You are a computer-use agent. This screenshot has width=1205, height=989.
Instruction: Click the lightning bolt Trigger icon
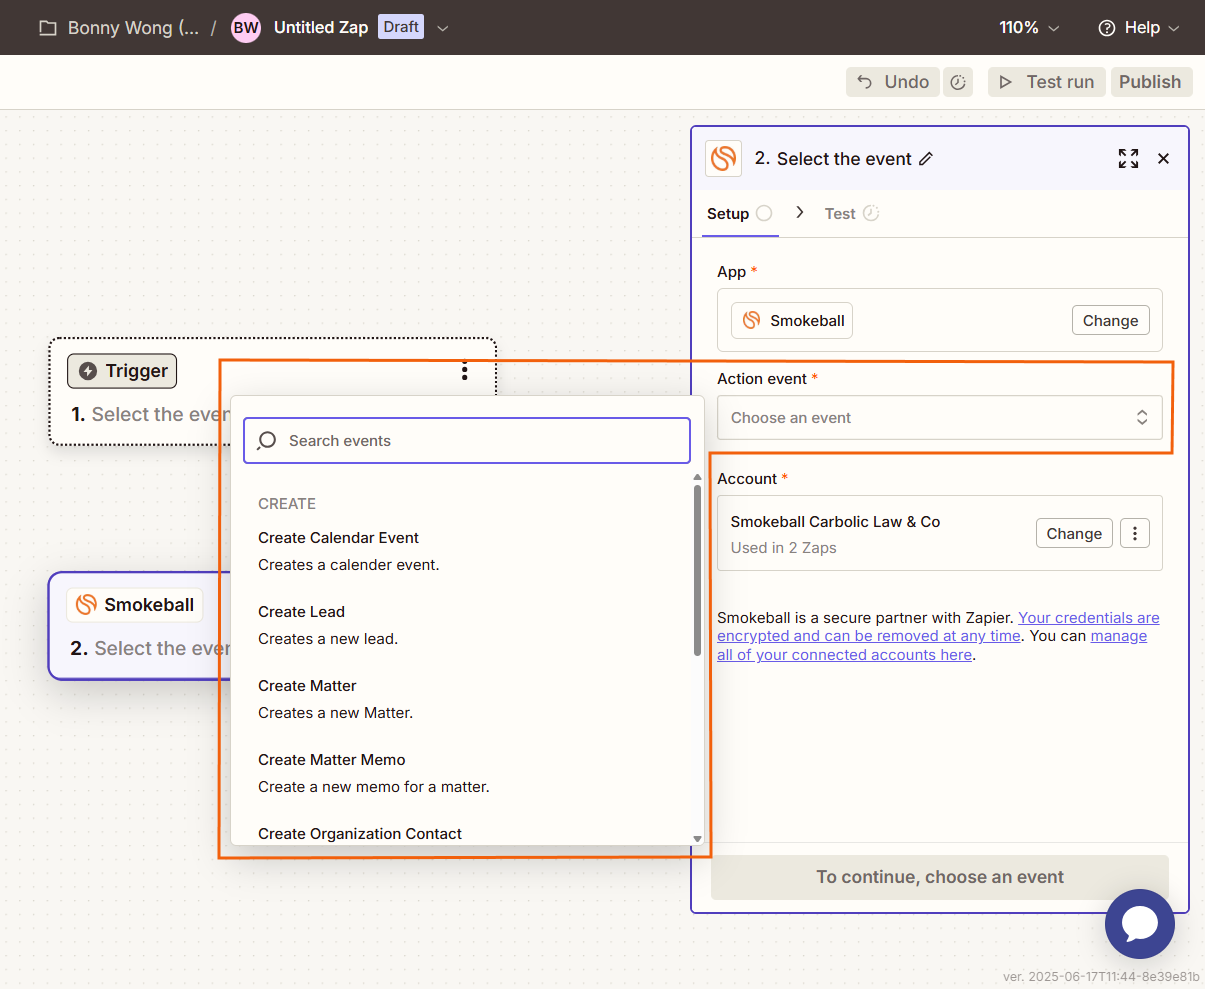click(88, 371)
